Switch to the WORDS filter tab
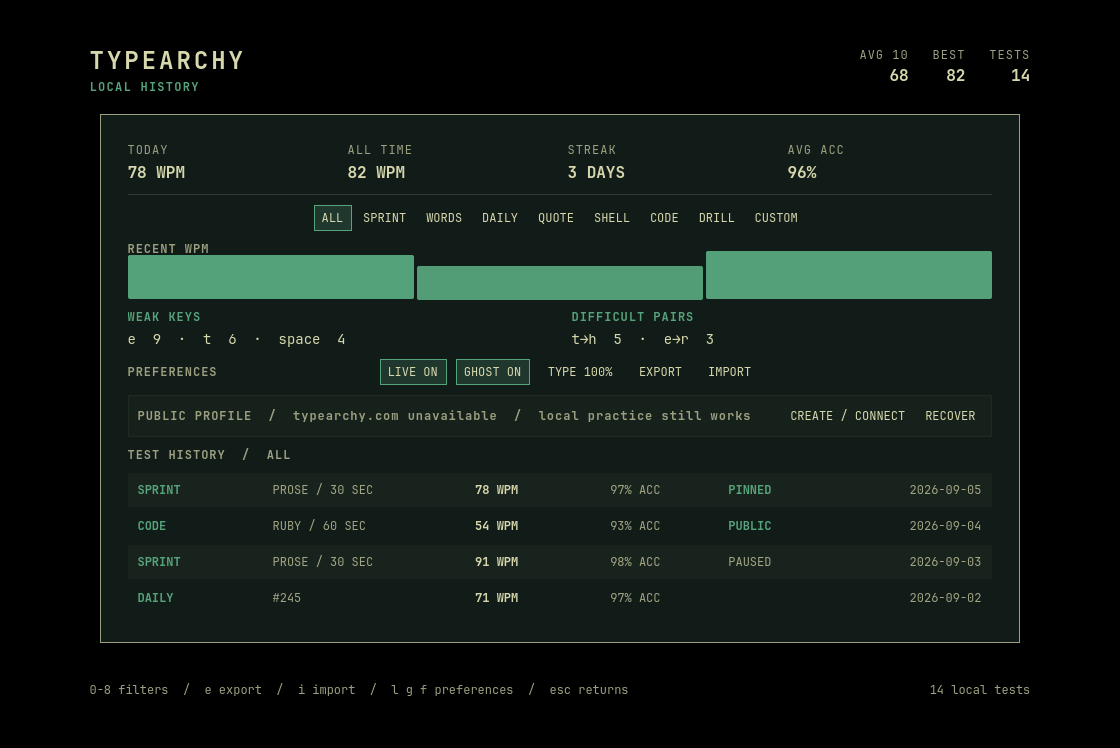1120x748 pixels. point(444,218)
